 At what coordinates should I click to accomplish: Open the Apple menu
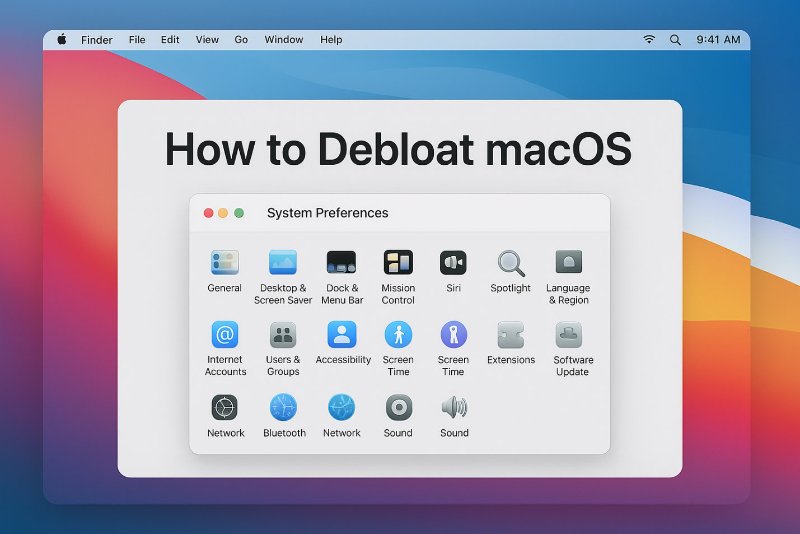(x=62, y=39)
